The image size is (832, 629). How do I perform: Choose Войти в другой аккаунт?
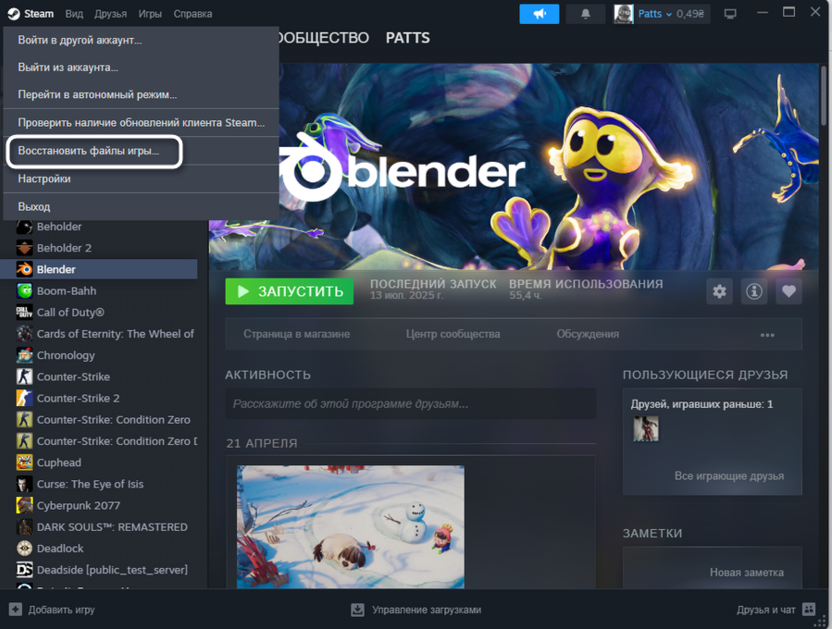(x=141, y=40)
